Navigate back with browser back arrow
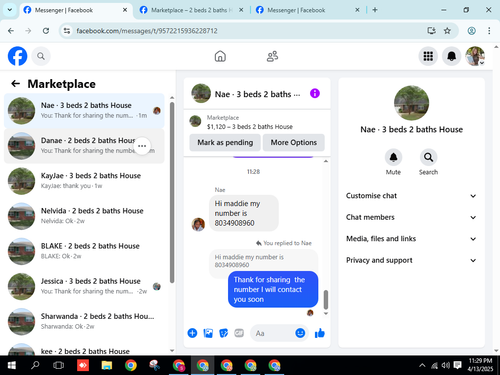 pyautogui.click(x=11, y=31)
